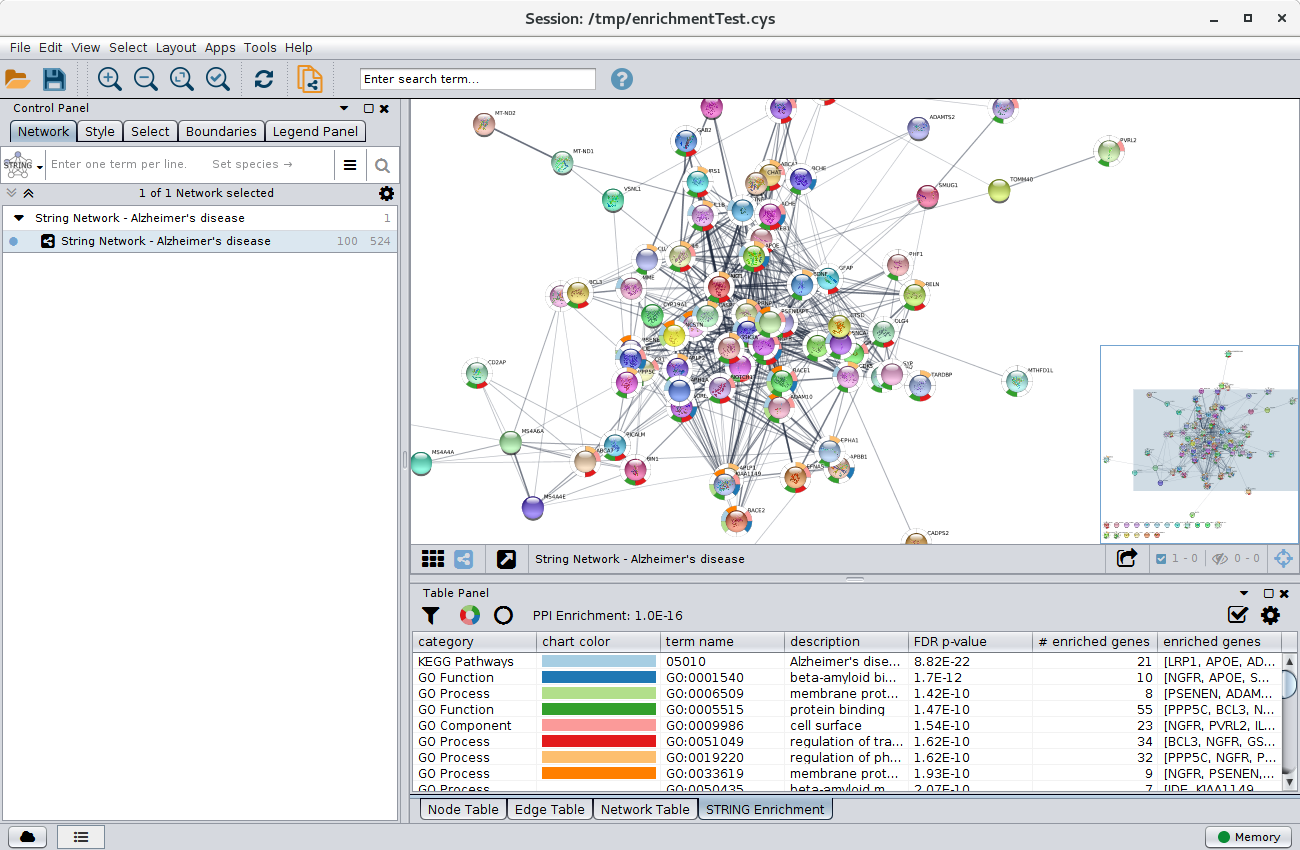Click the Save Session floppy disk icon

(x=54, y=79)
